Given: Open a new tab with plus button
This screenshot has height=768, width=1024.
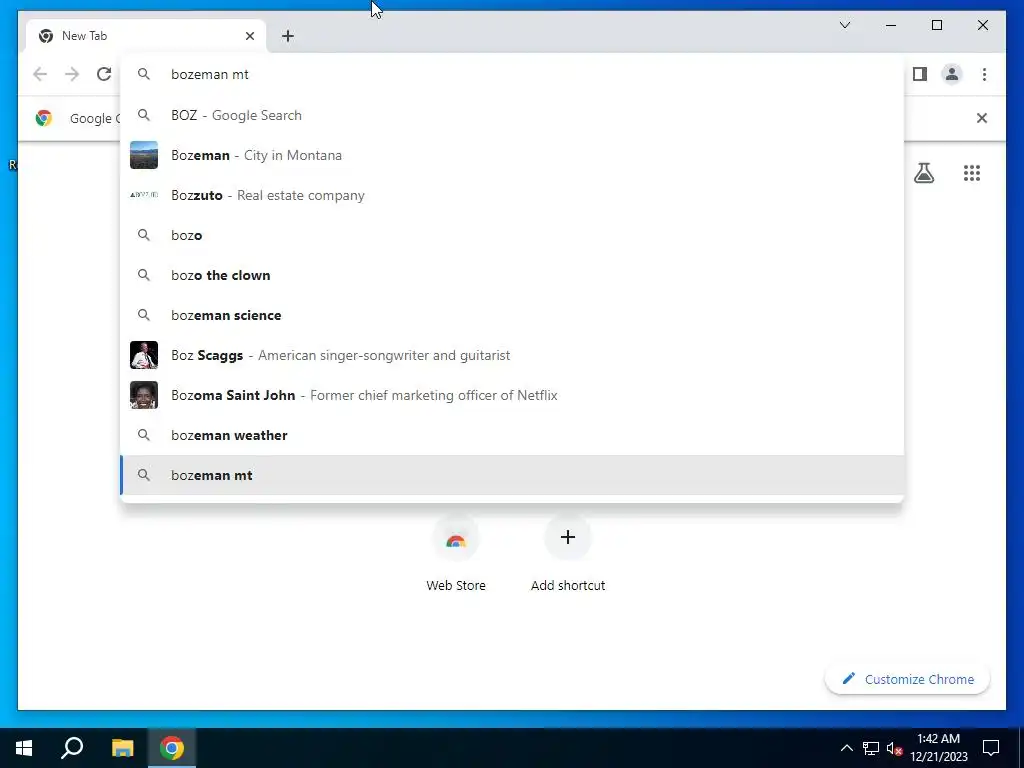Looking at the screenshot, I should point(287,36).
